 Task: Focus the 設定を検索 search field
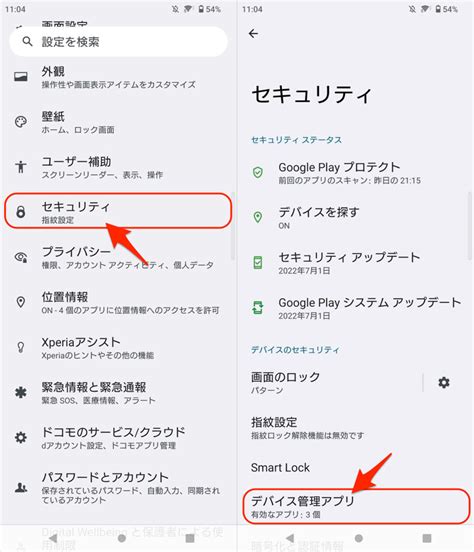coord(118,42)
